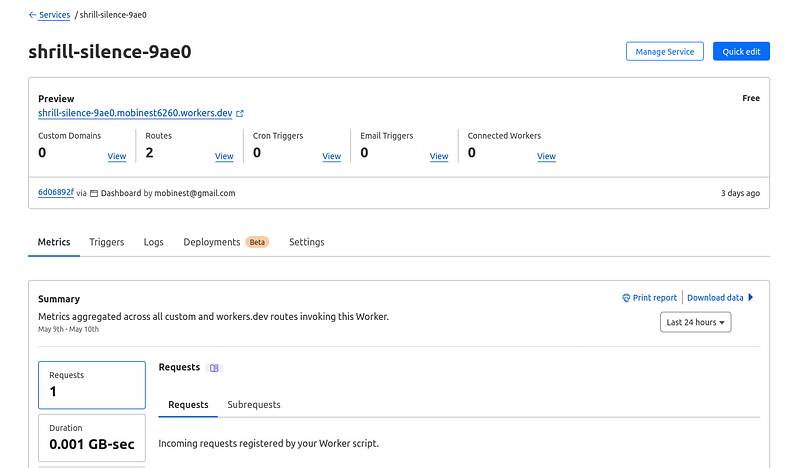The height and width of the screenshot is (468, 800).
Task: Select the Requests metric card
Action: pyautogui.click(x=92, y=385)
